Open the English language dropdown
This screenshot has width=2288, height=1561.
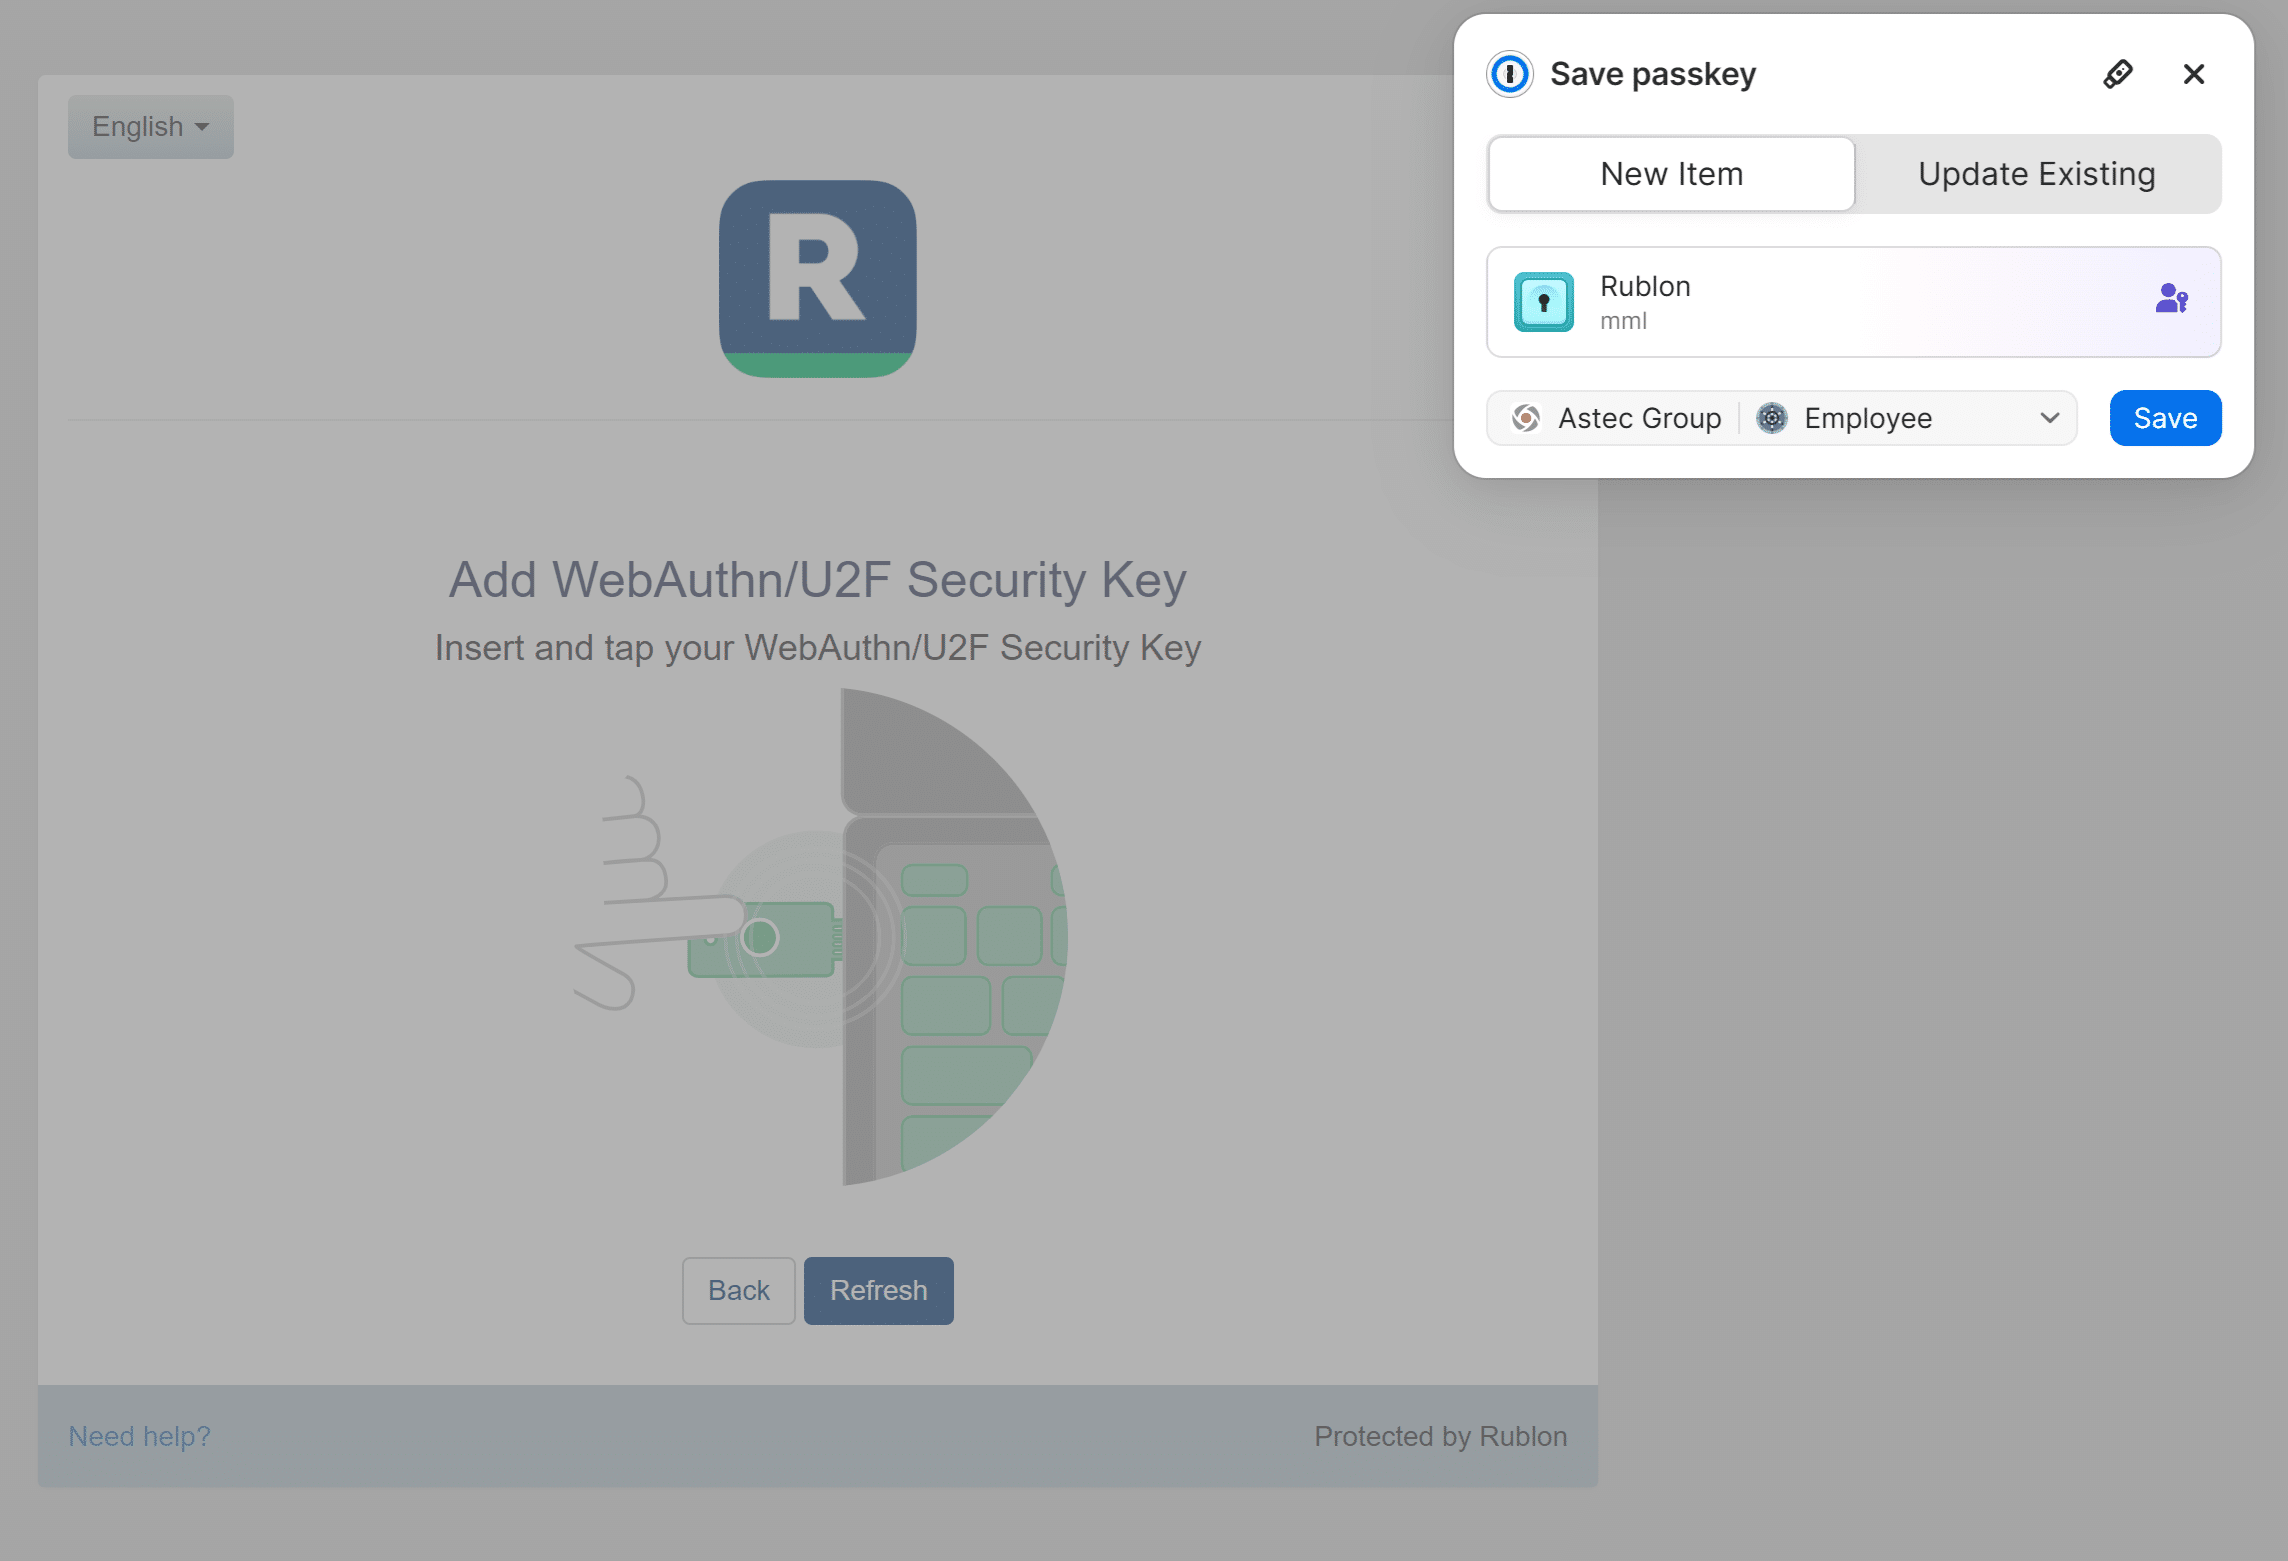point(150,127)
